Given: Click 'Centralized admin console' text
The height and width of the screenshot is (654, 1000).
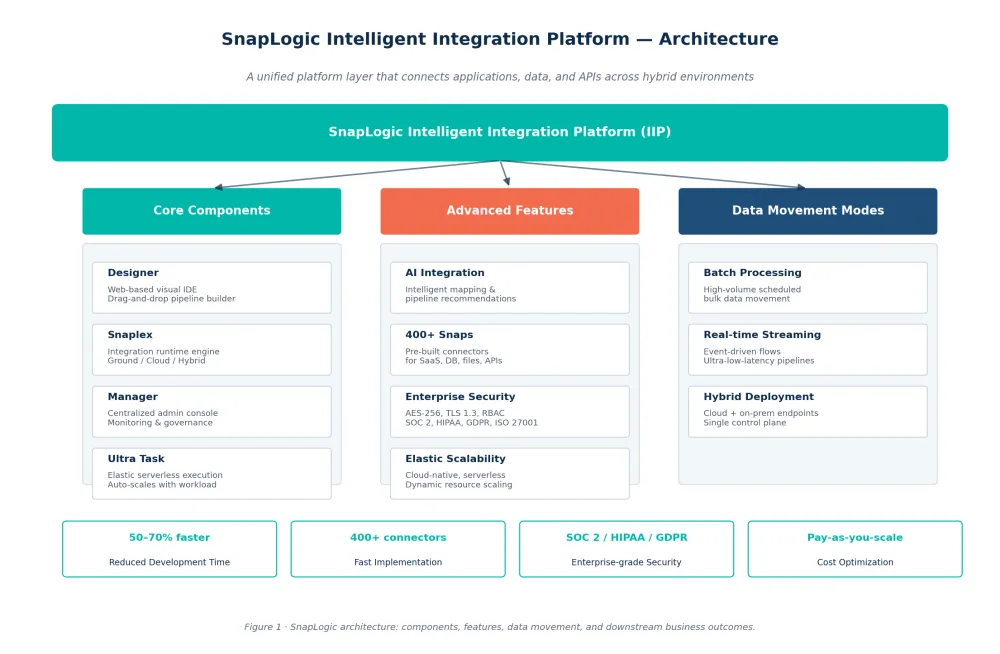Looking at the screenshot, I should [162, 413].
